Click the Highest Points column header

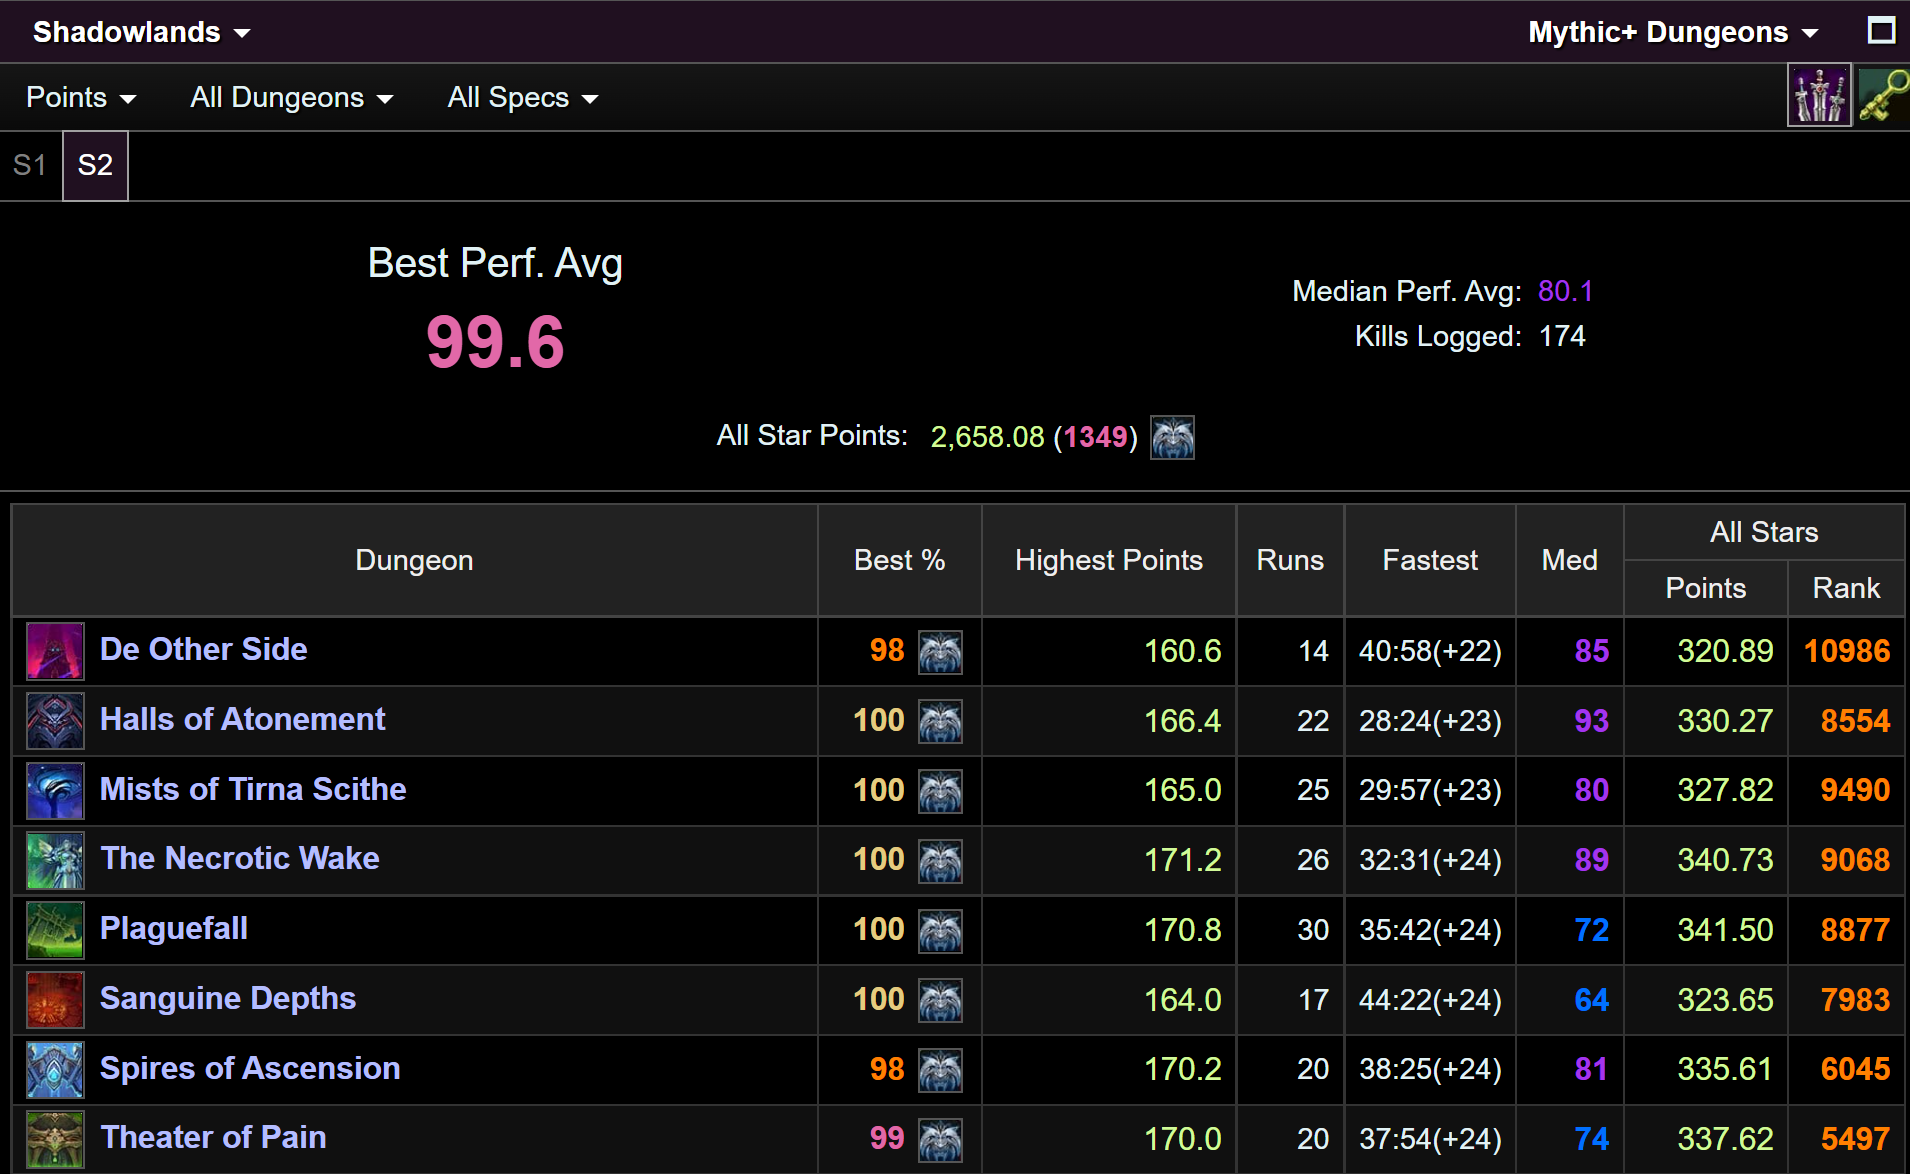1109,560
